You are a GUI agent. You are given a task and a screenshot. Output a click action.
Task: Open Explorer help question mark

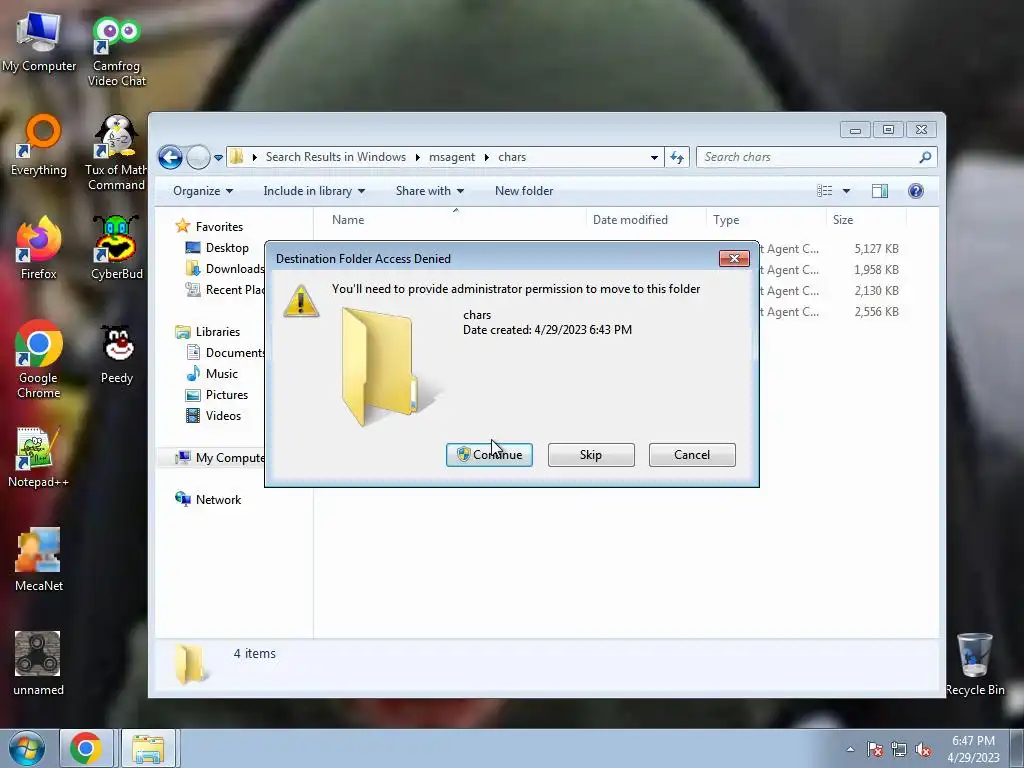tap(916, 191)
